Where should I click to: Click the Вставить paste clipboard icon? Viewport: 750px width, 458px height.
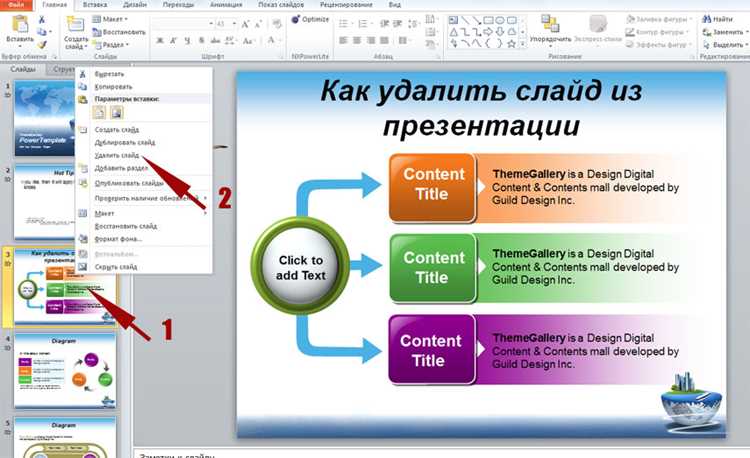[20, 25]
